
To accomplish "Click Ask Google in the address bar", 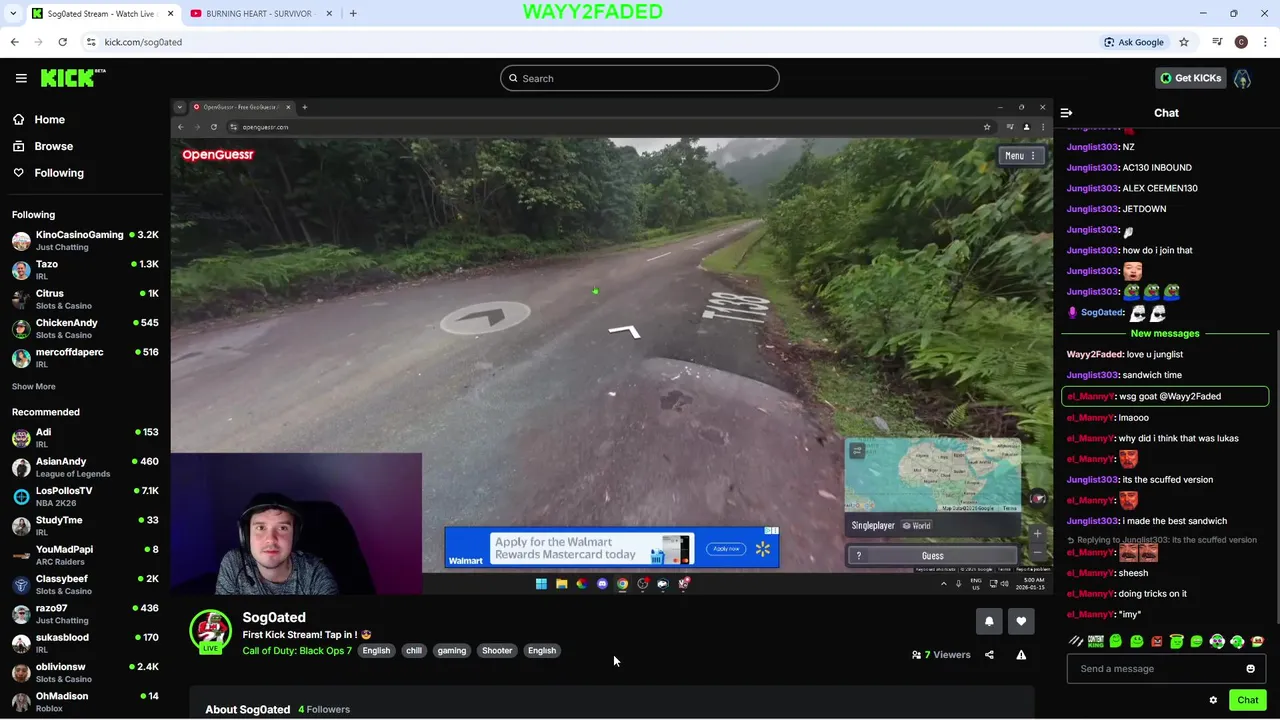I will coord(1134,42).
